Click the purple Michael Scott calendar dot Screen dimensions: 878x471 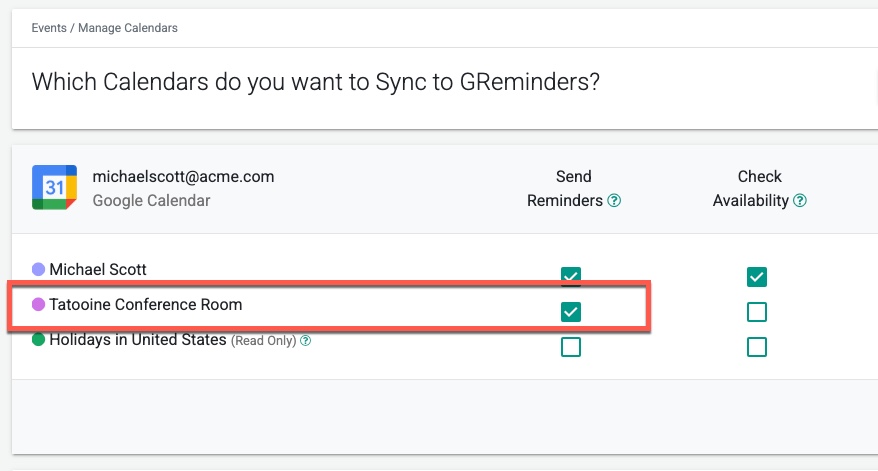tap(39, 269)
